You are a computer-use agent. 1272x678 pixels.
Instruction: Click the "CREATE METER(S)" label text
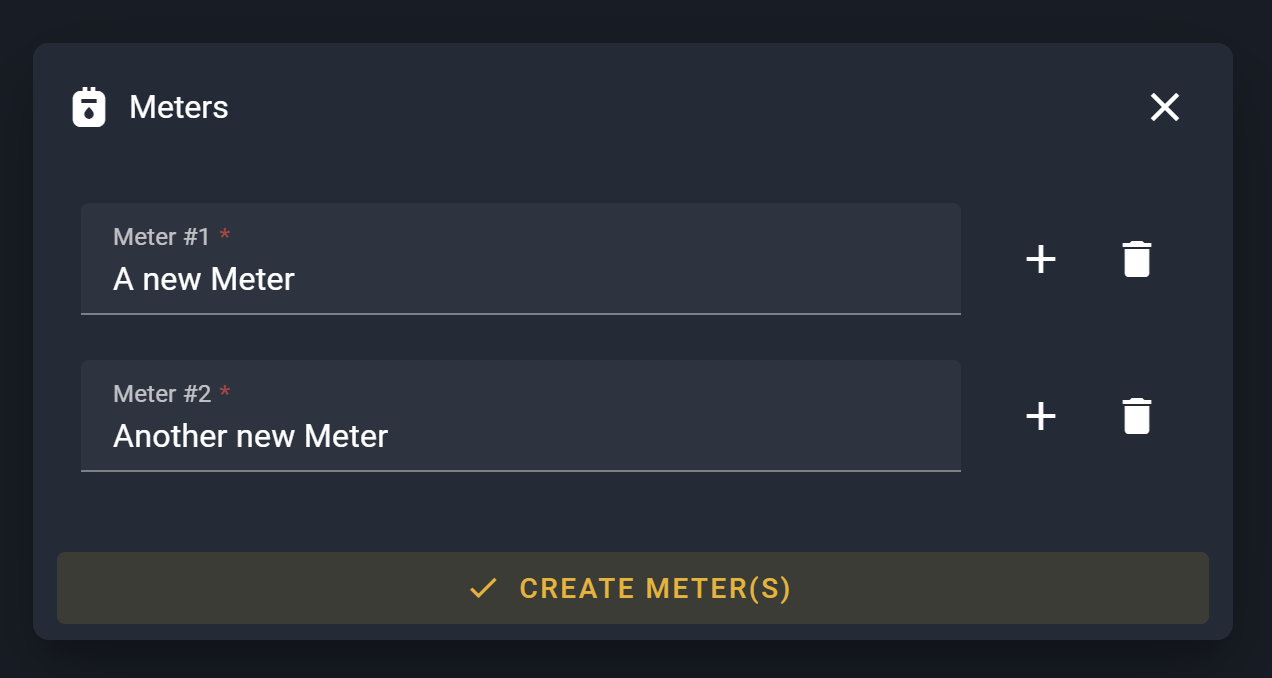pos(655,588)
